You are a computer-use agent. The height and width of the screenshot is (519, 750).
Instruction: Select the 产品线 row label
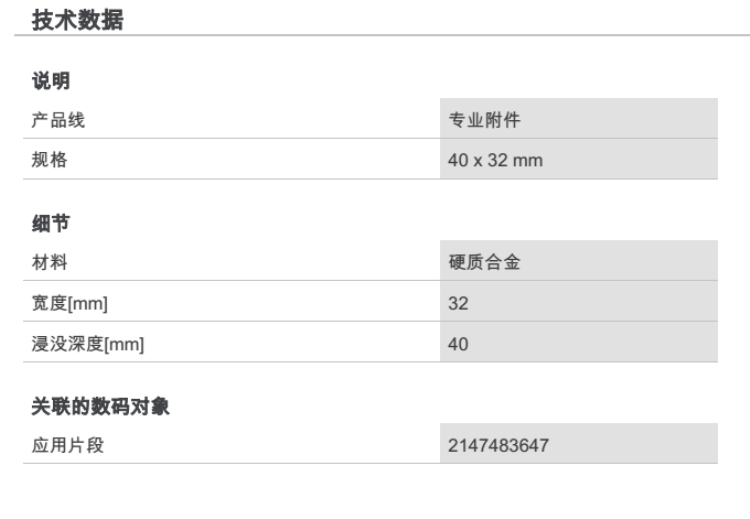coord(58,120)
